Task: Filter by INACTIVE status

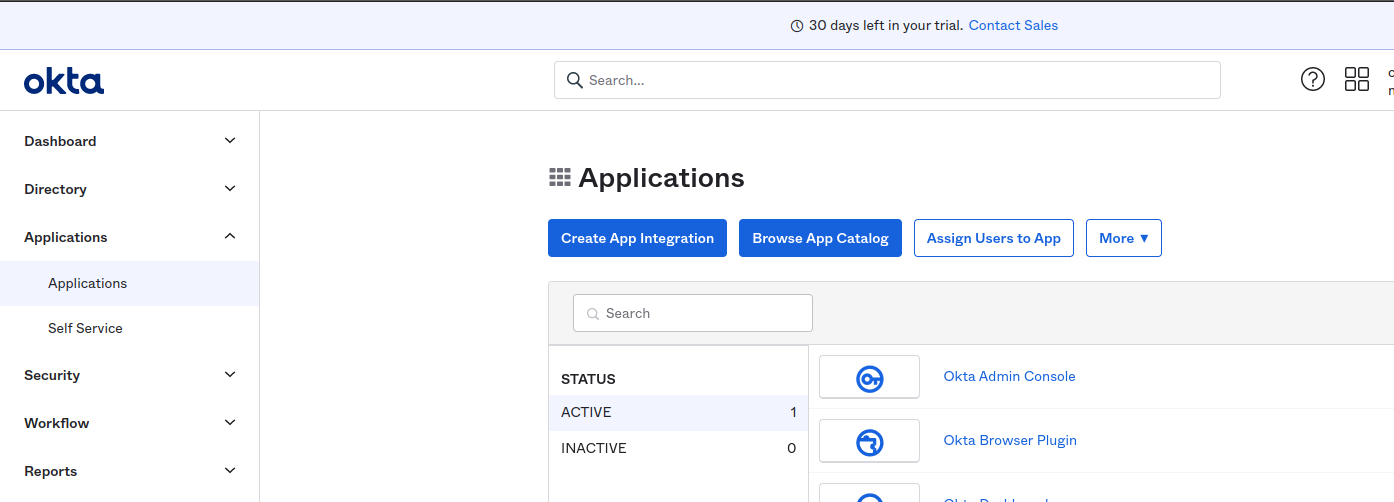Action: [x=678, y=448]
